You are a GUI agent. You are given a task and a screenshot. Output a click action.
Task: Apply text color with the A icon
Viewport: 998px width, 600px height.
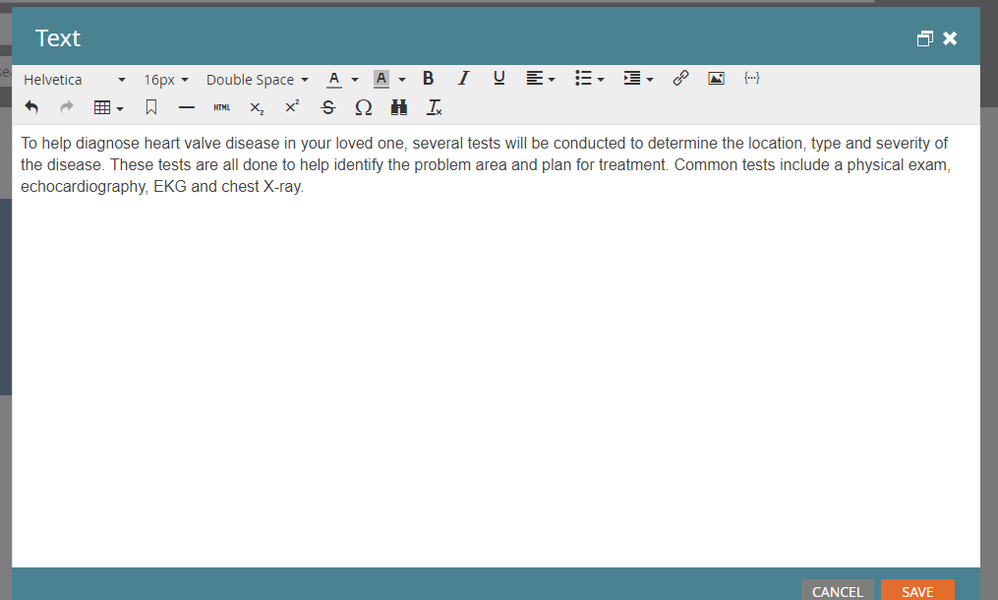click(x=334, y=79)
